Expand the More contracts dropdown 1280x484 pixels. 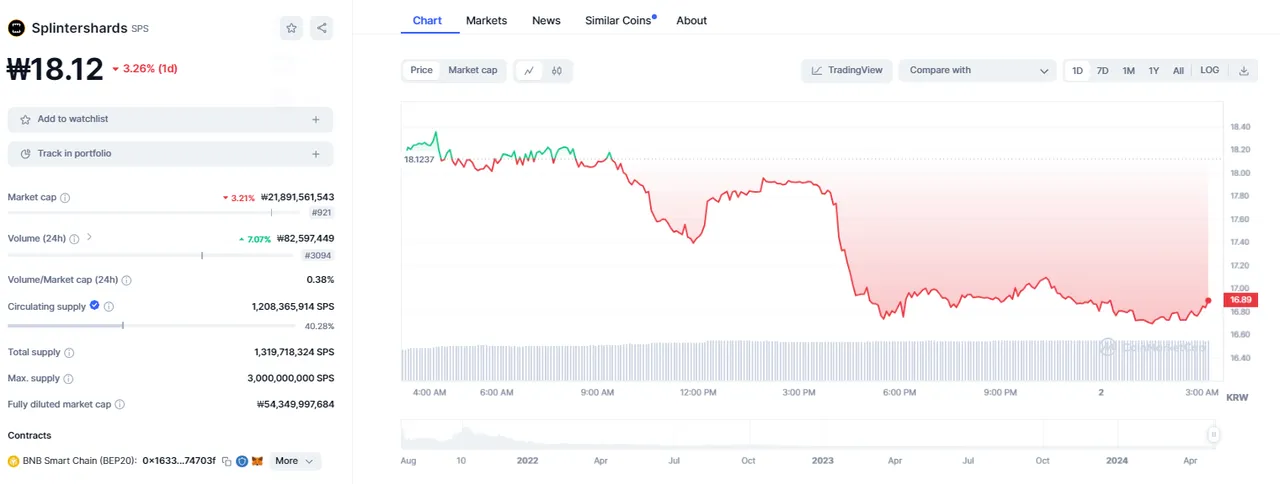(x=295, y=461)
